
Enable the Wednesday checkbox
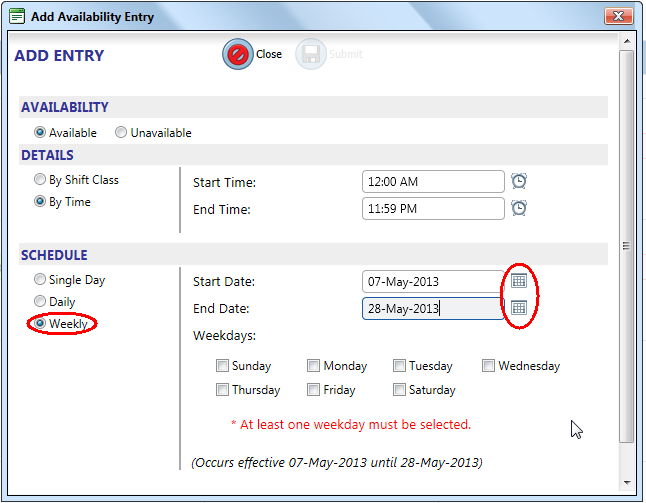pyautogui.click(x=489, y=366)
